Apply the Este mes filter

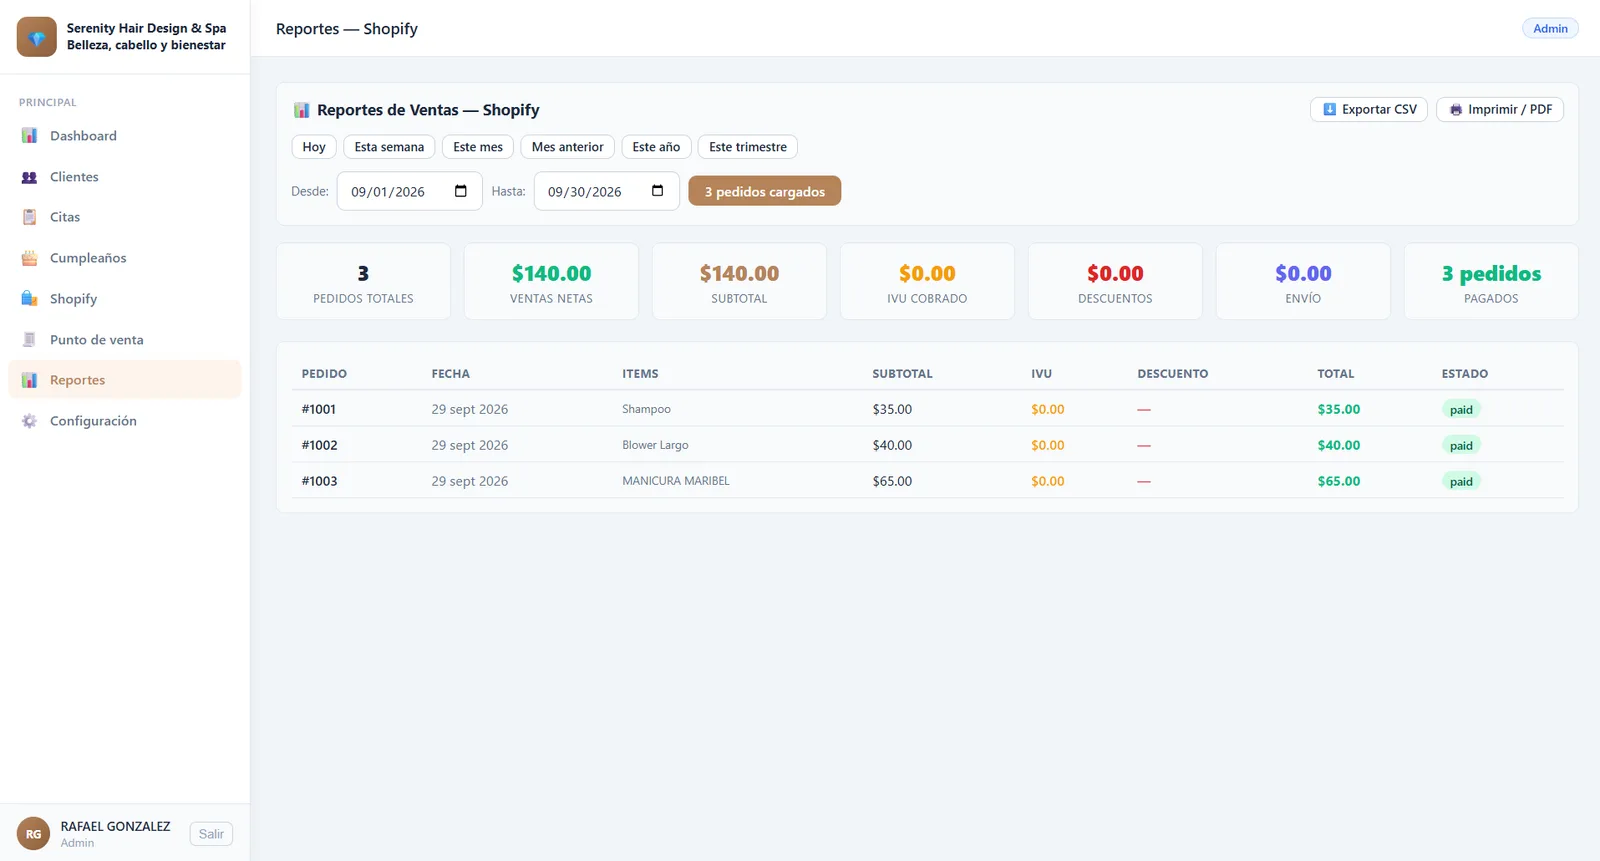tap(478, 147)
